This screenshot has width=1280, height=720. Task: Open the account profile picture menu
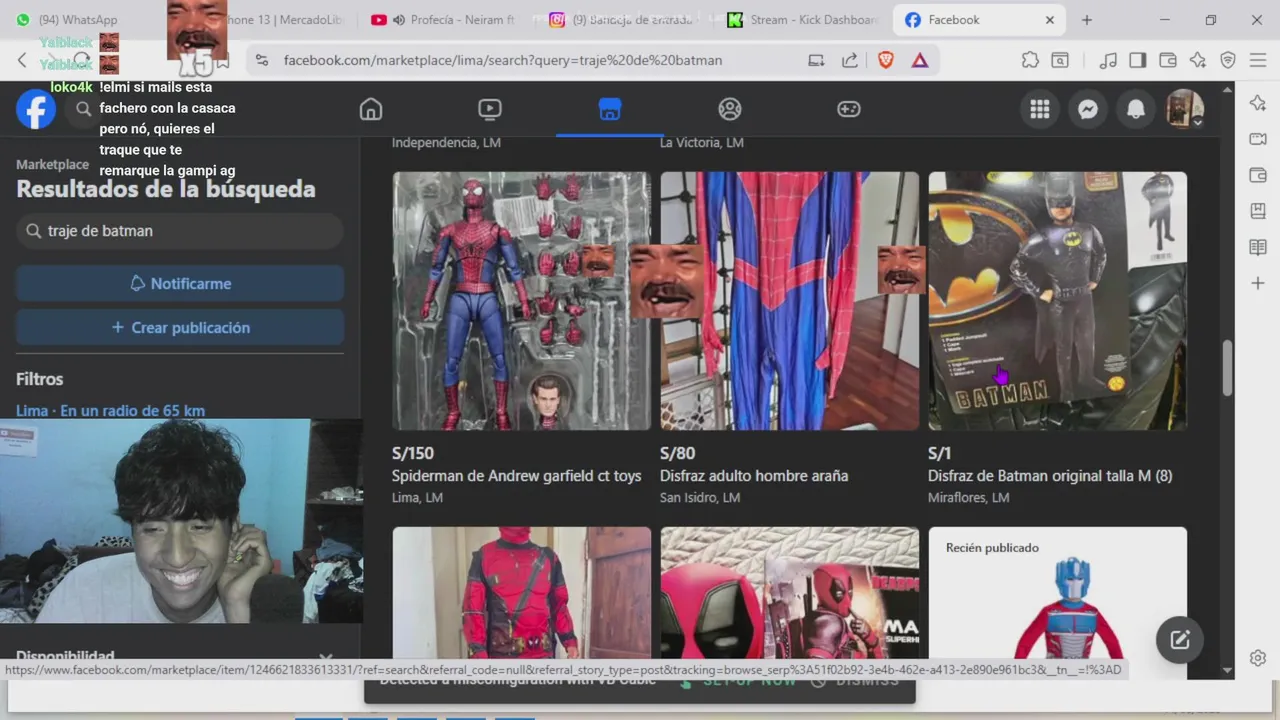click(1185, 109)
